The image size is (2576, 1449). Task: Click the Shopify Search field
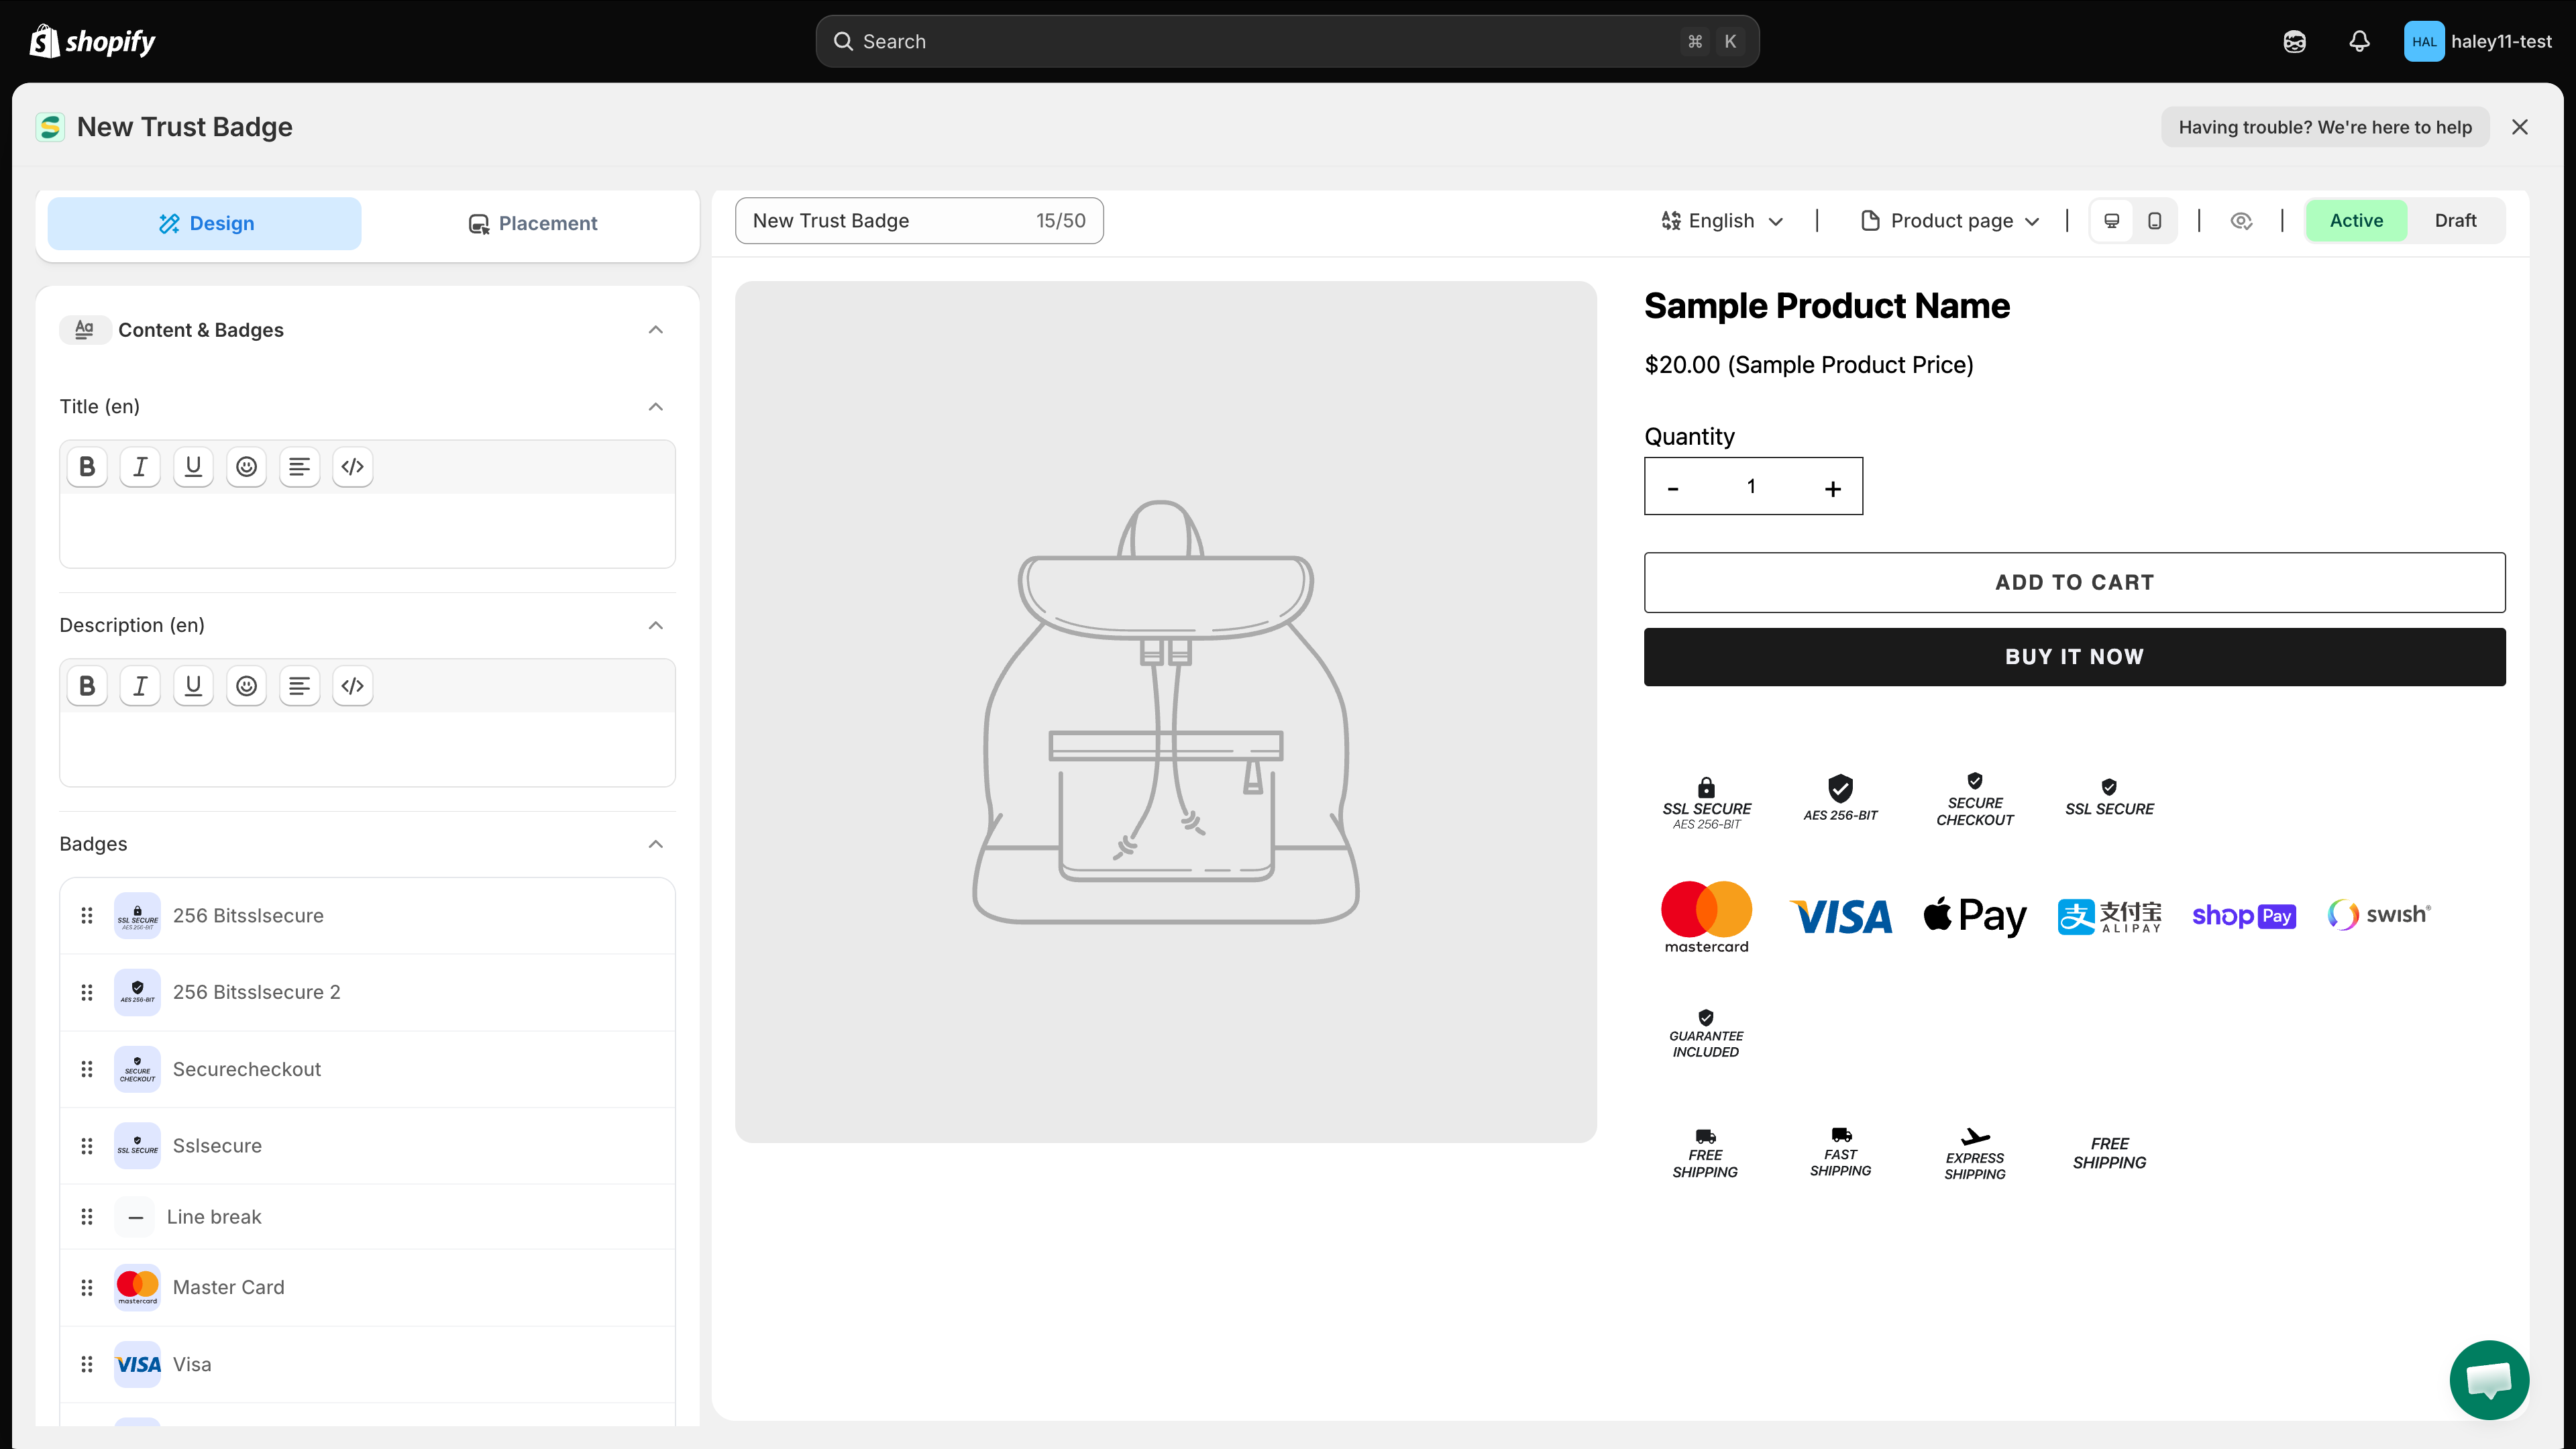(1287, 41)
